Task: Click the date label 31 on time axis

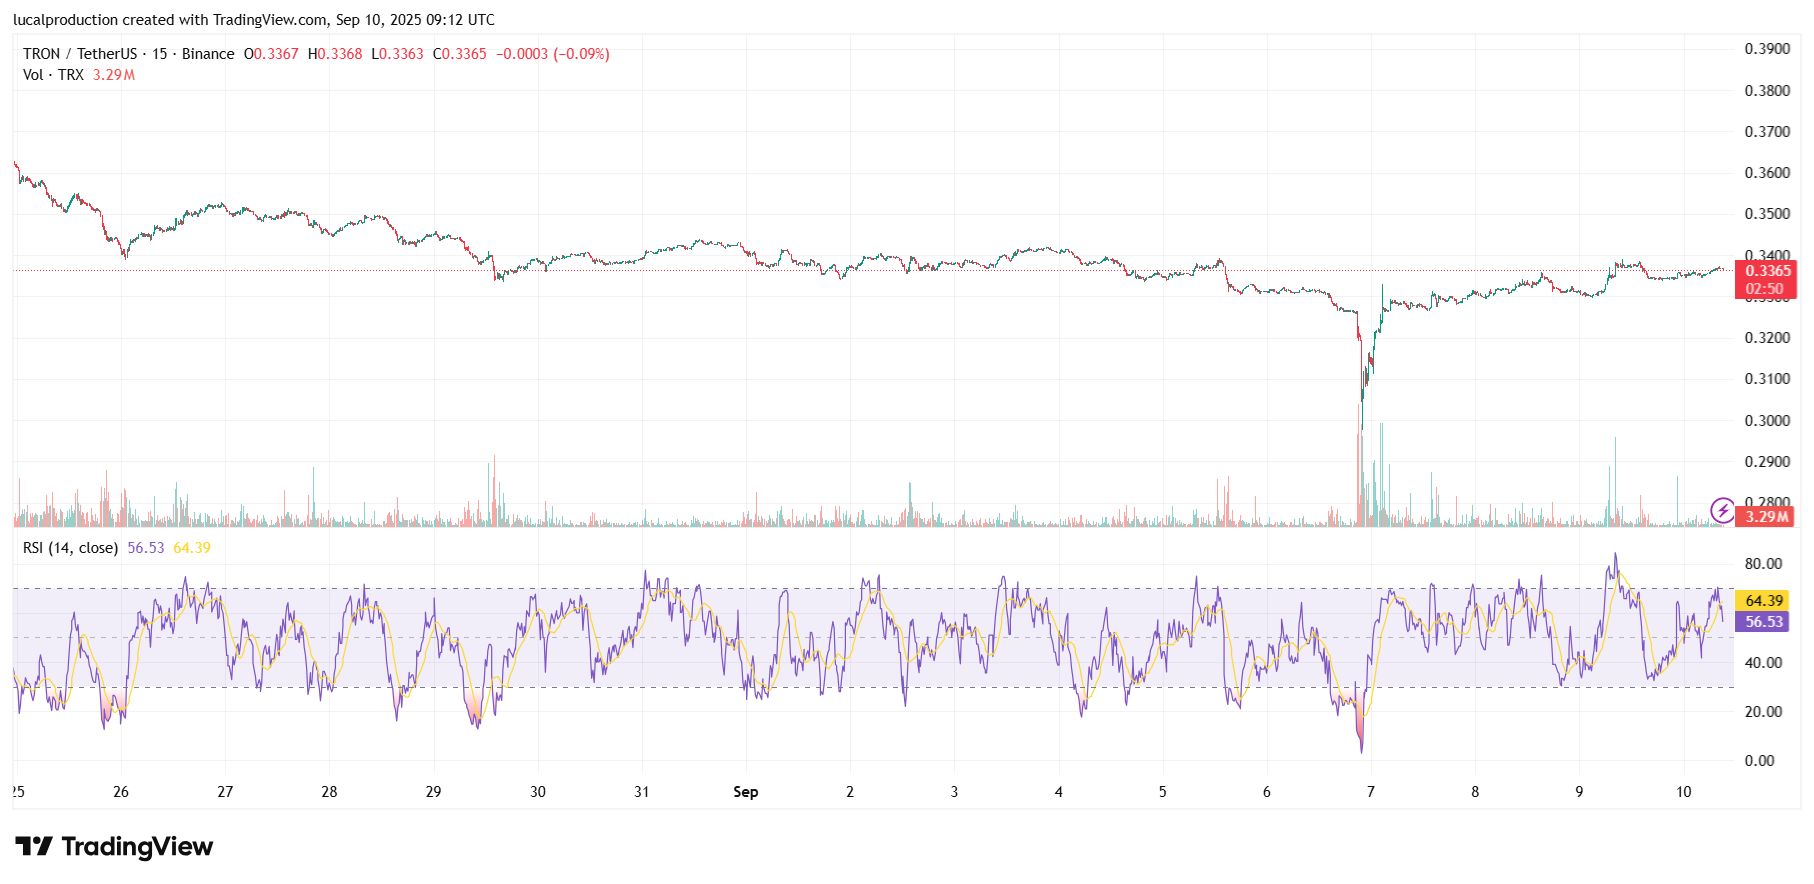Action: 642,792
